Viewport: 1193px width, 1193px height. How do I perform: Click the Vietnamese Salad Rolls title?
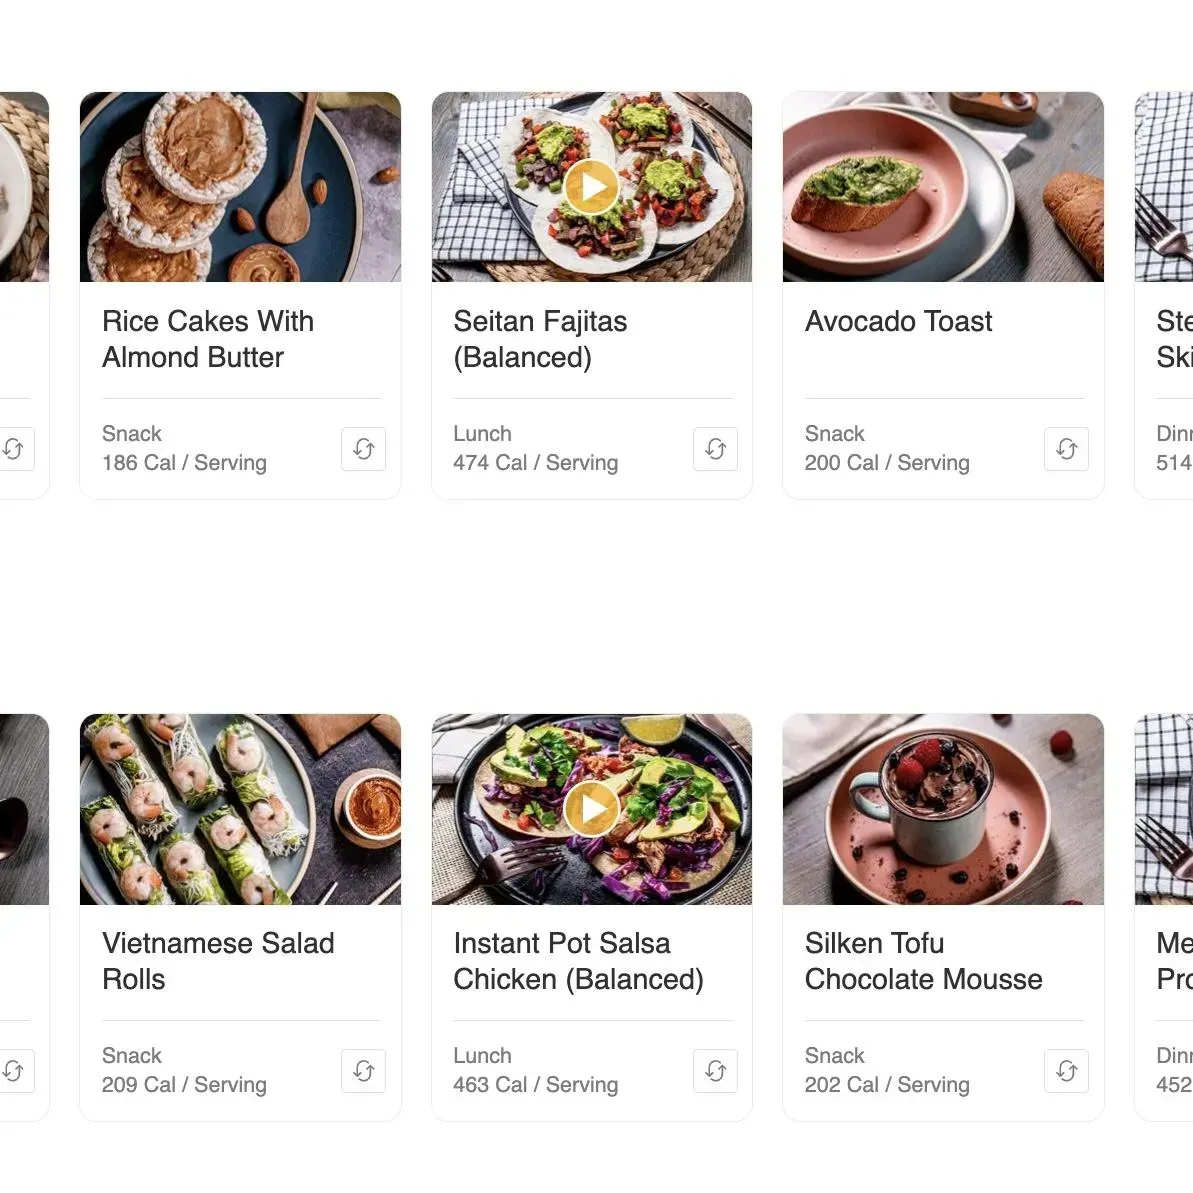pyautogui.click(x=218, y=961)
